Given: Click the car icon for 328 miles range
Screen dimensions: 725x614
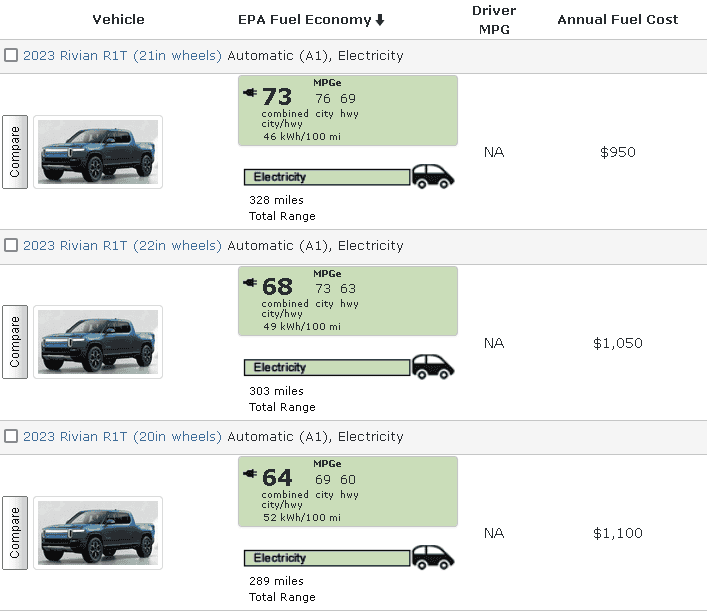Looking at the screenshot, I should [433, 176].
